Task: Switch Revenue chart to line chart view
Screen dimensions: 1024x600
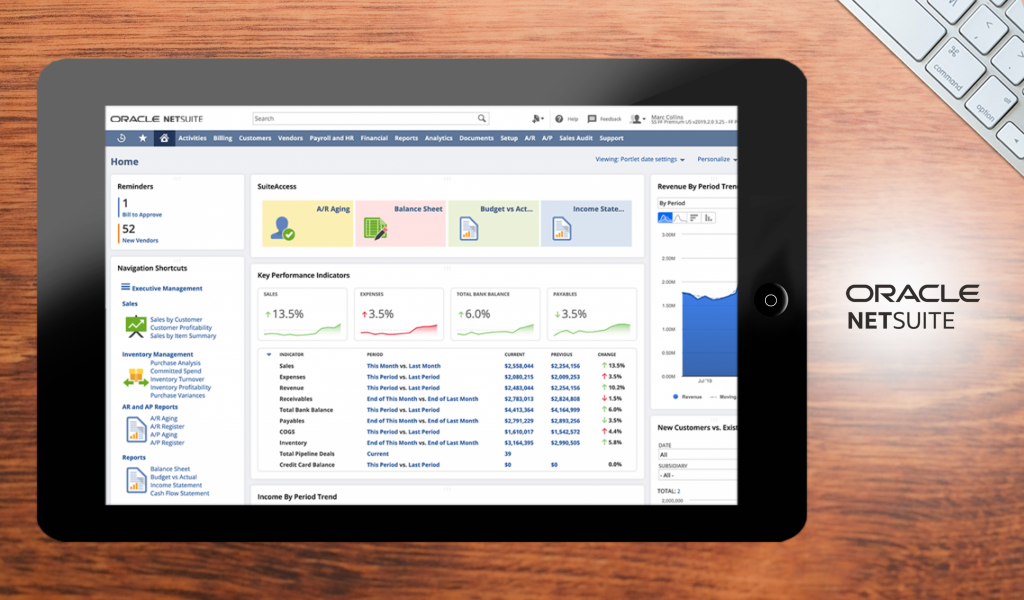Action: [678, 217]
